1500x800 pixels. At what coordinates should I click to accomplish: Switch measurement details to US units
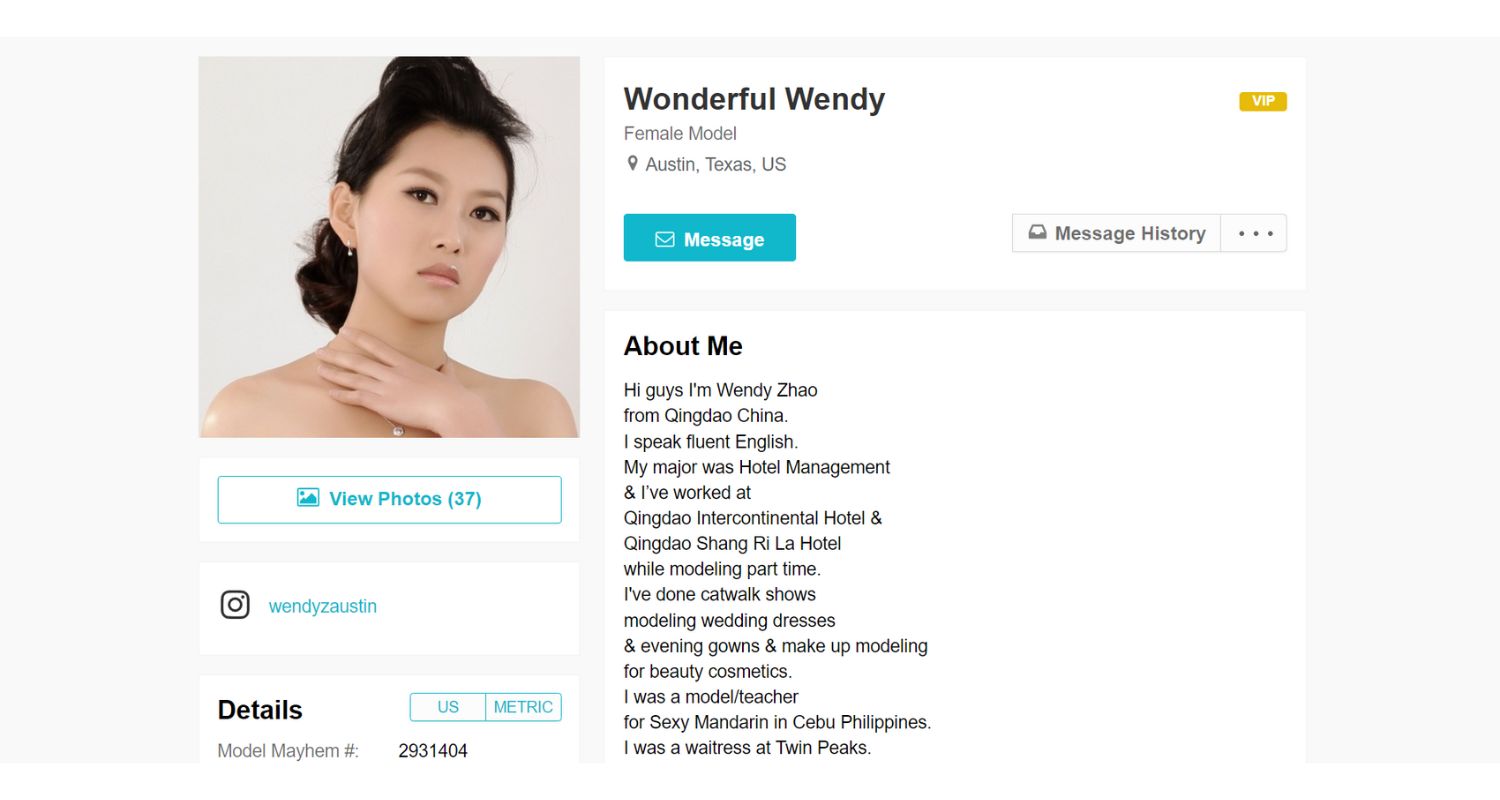448,707
